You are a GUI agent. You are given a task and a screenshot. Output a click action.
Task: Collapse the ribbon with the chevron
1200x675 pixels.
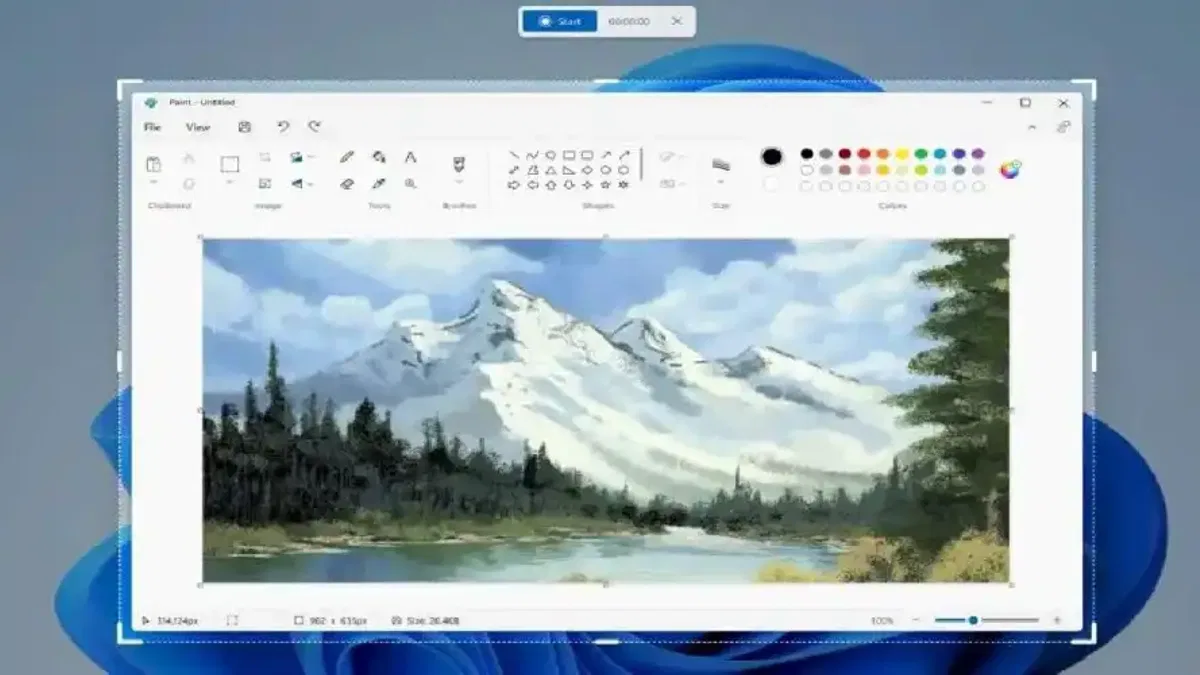(x=1032, y=127)
